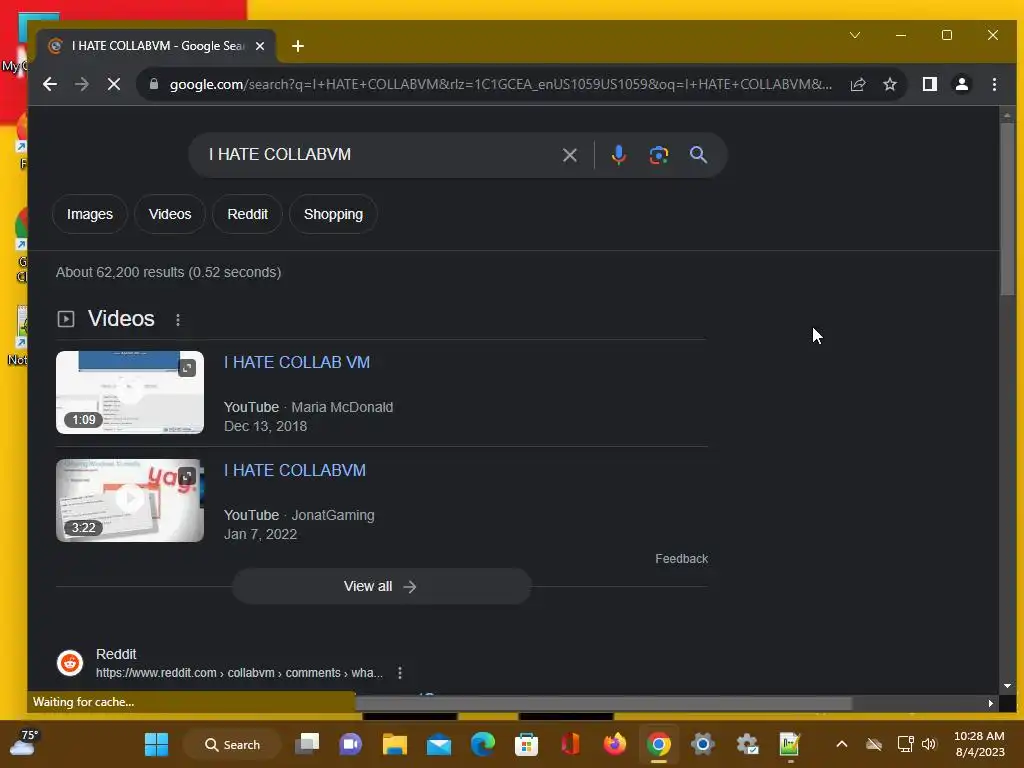Screen dimensions: 1024x768
Task: Filter results by Videos
Action: pos(170,214)
